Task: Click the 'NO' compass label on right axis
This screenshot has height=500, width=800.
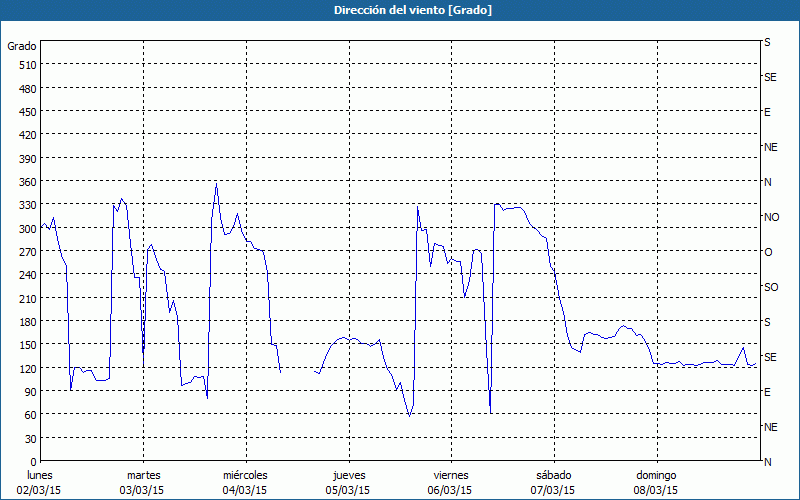Action: [x=771, y=217]
